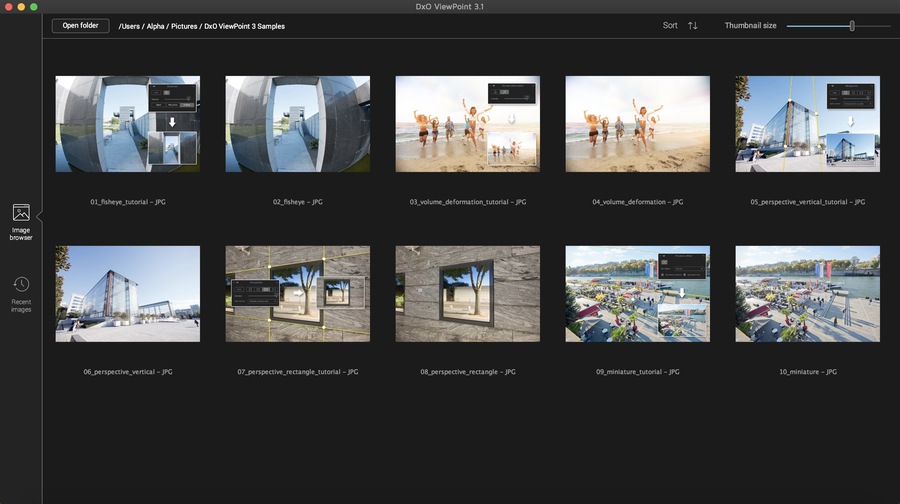Show Recent images clock icon

pos(21,284)
